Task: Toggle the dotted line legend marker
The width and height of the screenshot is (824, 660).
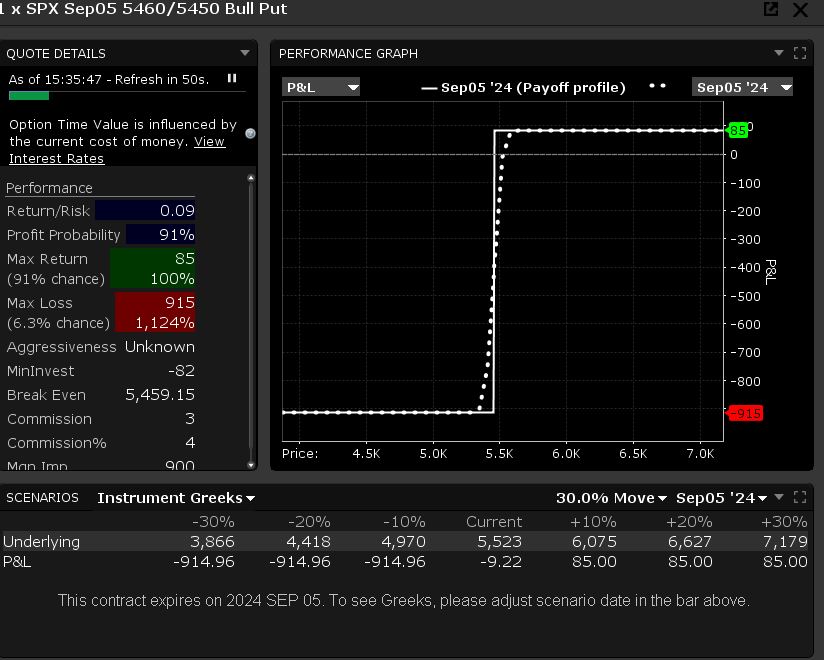Action: coord(657,86)
